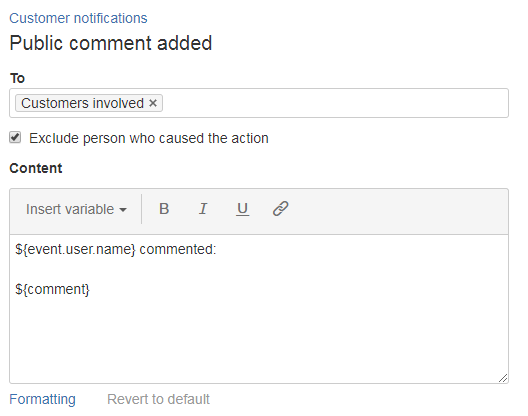
Task: Click the ${comment} variable text
Action: [53, 289]
